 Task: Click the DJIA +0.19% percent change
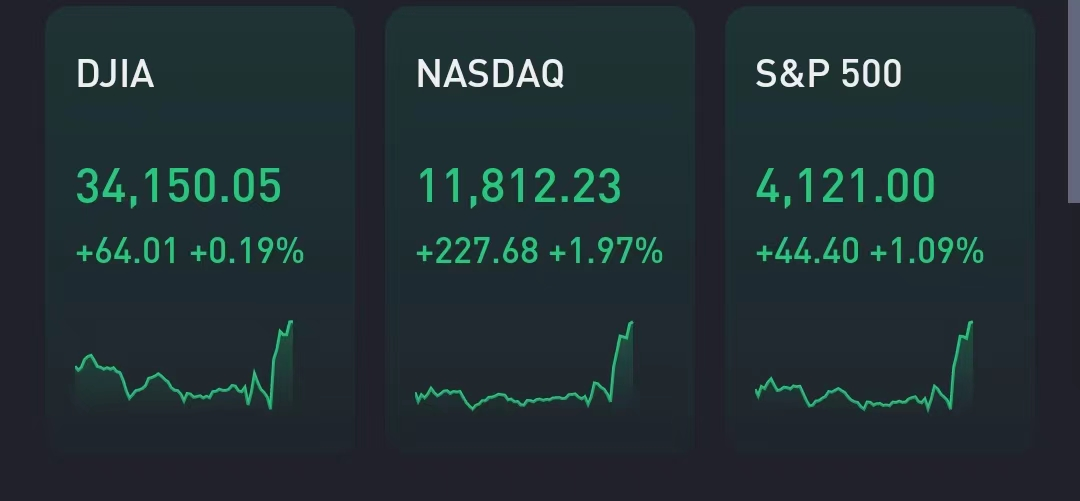[x=246, y=252]
